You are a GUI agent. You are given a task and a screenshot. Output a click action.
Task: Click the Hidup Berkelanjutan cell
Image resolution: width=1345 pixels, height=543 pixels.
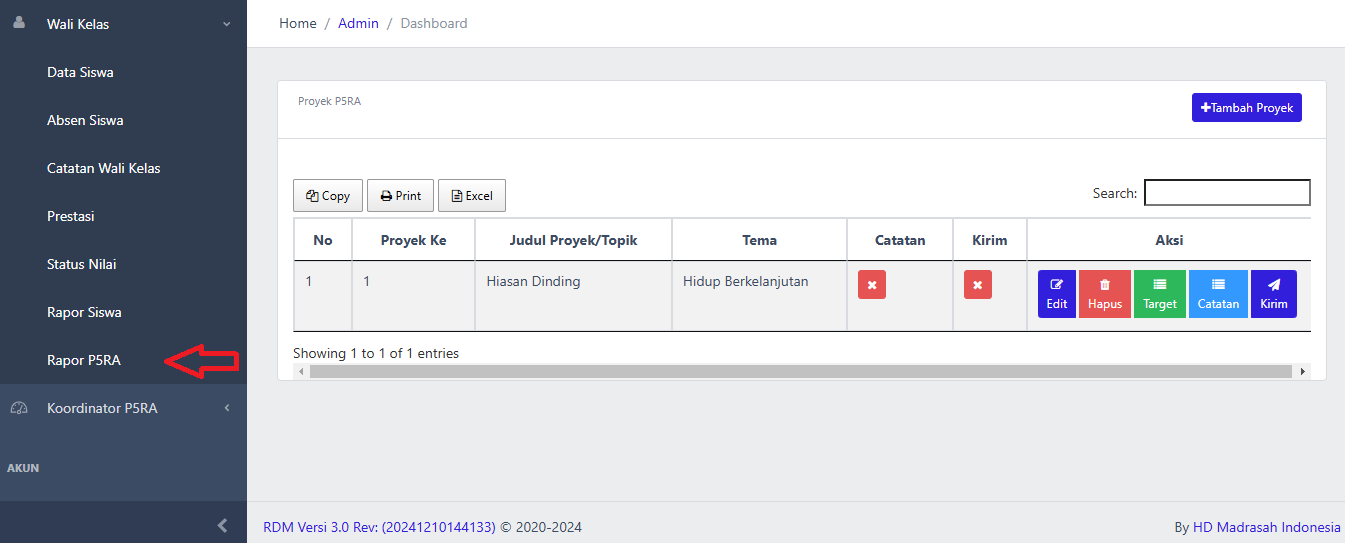[x=759, y=296]
